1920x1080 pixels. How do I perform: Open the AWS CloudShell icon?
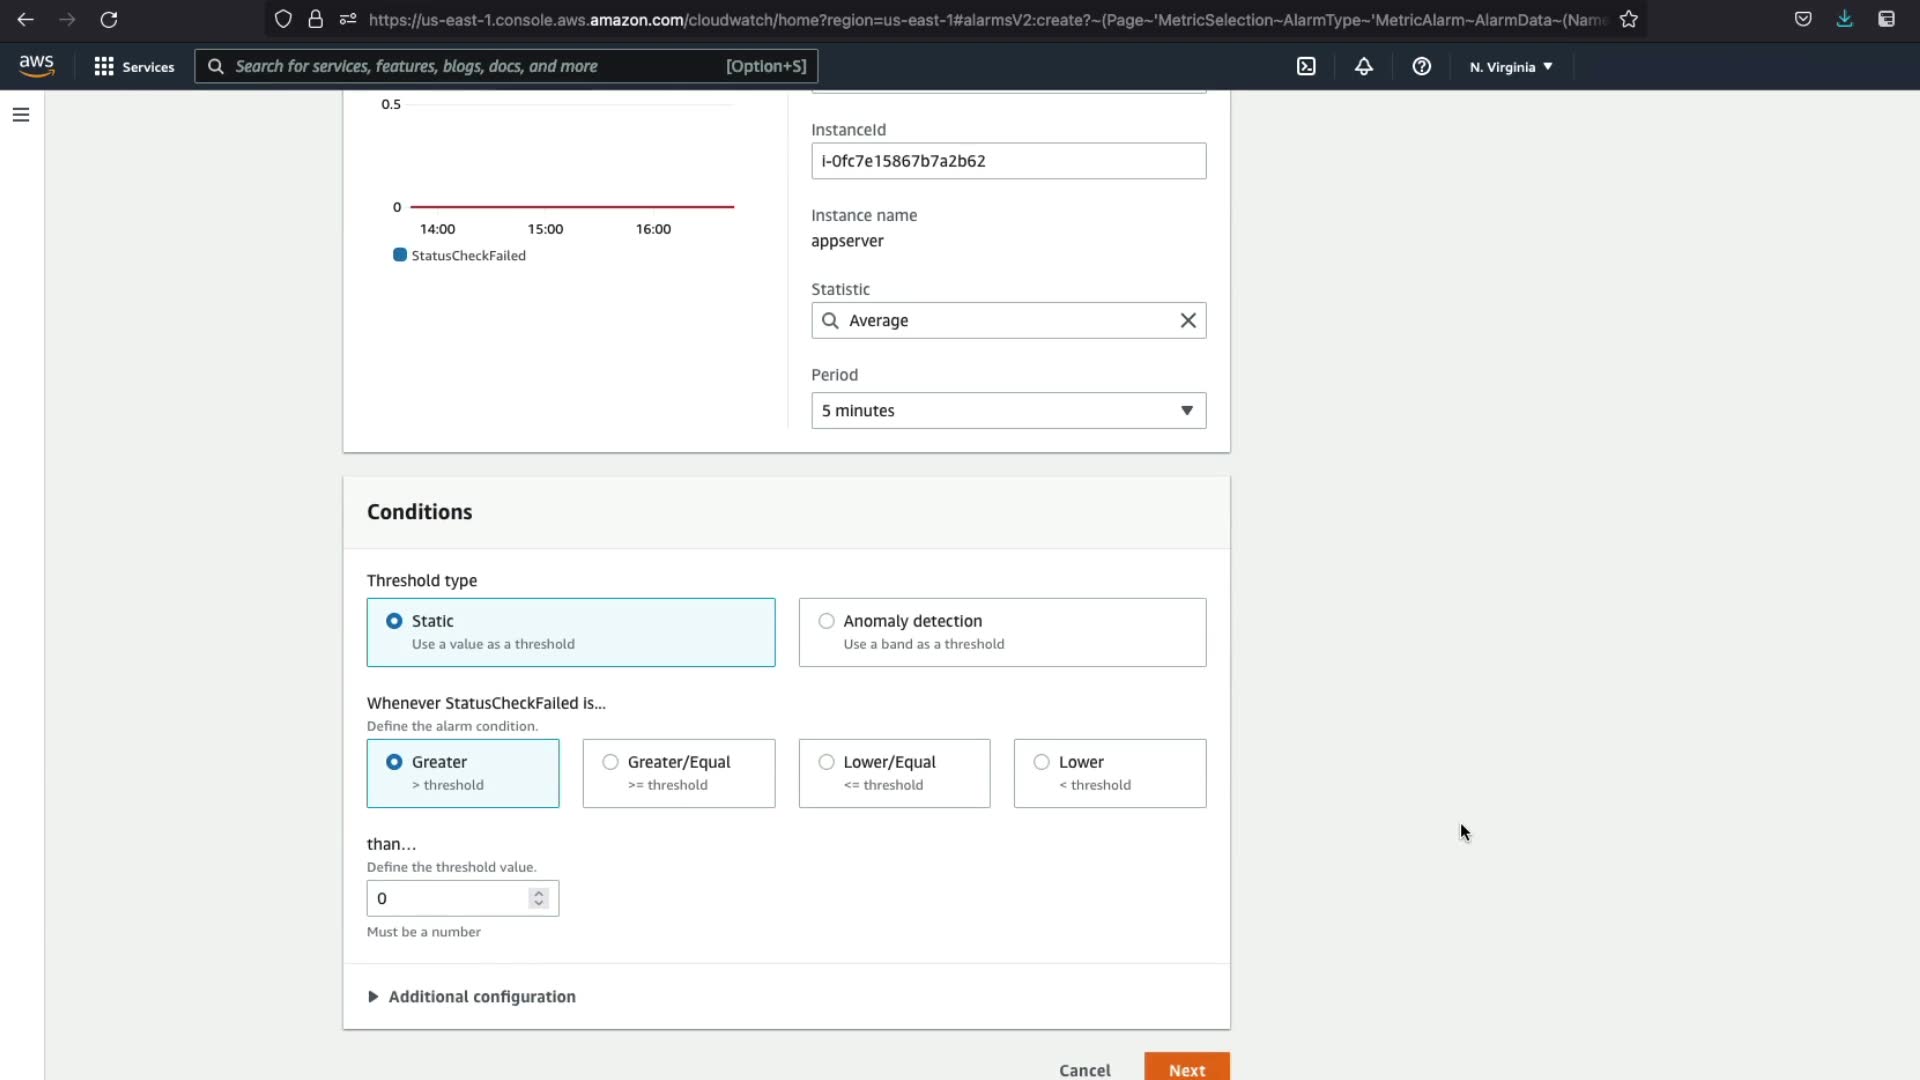coord(1306,66)
